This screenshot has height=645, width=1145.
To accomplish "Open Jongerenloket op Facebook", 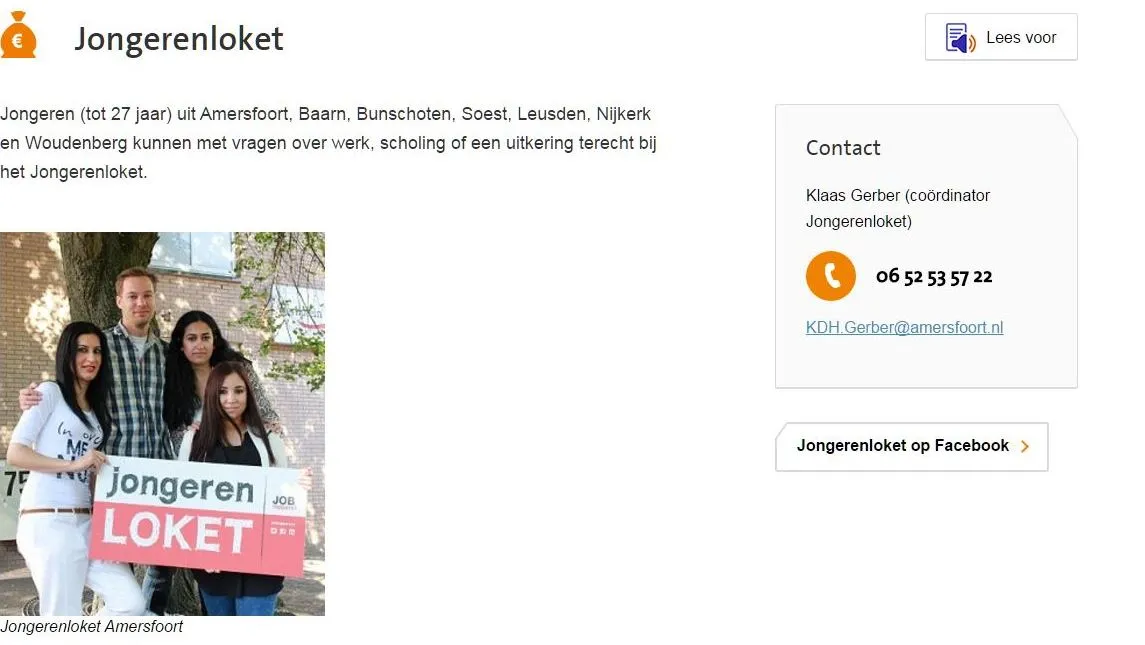I will (911, 446).
